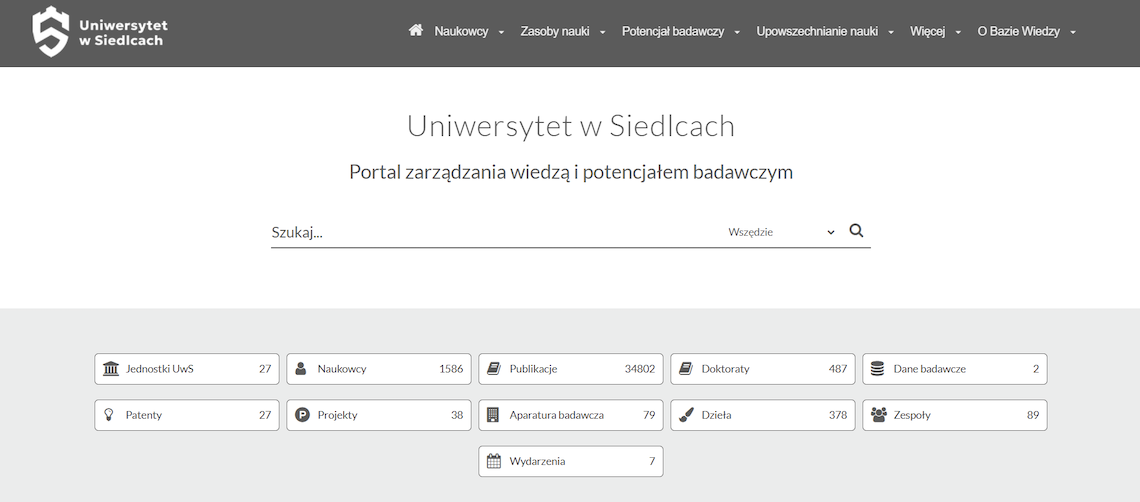Expand the arrow next to O Bazie Wiedzy
1140x502 pixels.
[x=1073, y=32]
